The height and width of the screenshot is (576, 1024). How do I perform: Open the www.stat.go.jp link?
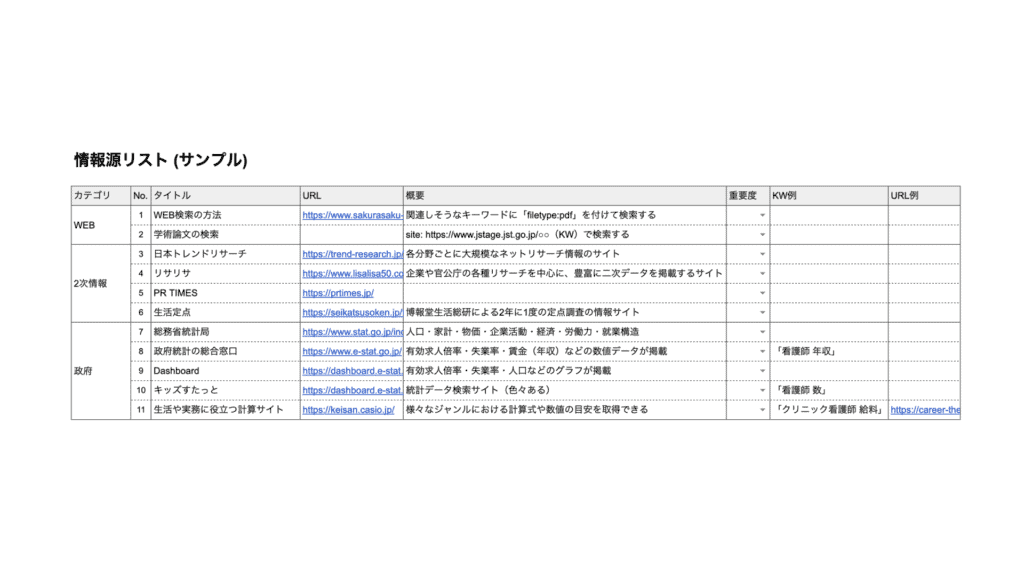(x=352, y=332)
